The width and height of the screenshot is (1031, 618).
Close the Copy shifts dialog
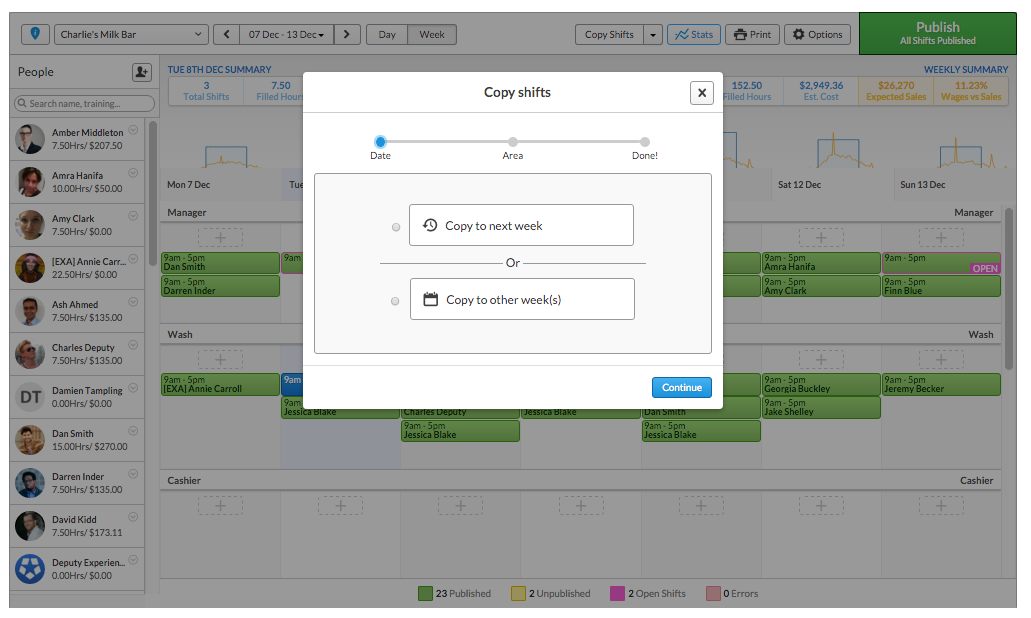tap(702, 93)
